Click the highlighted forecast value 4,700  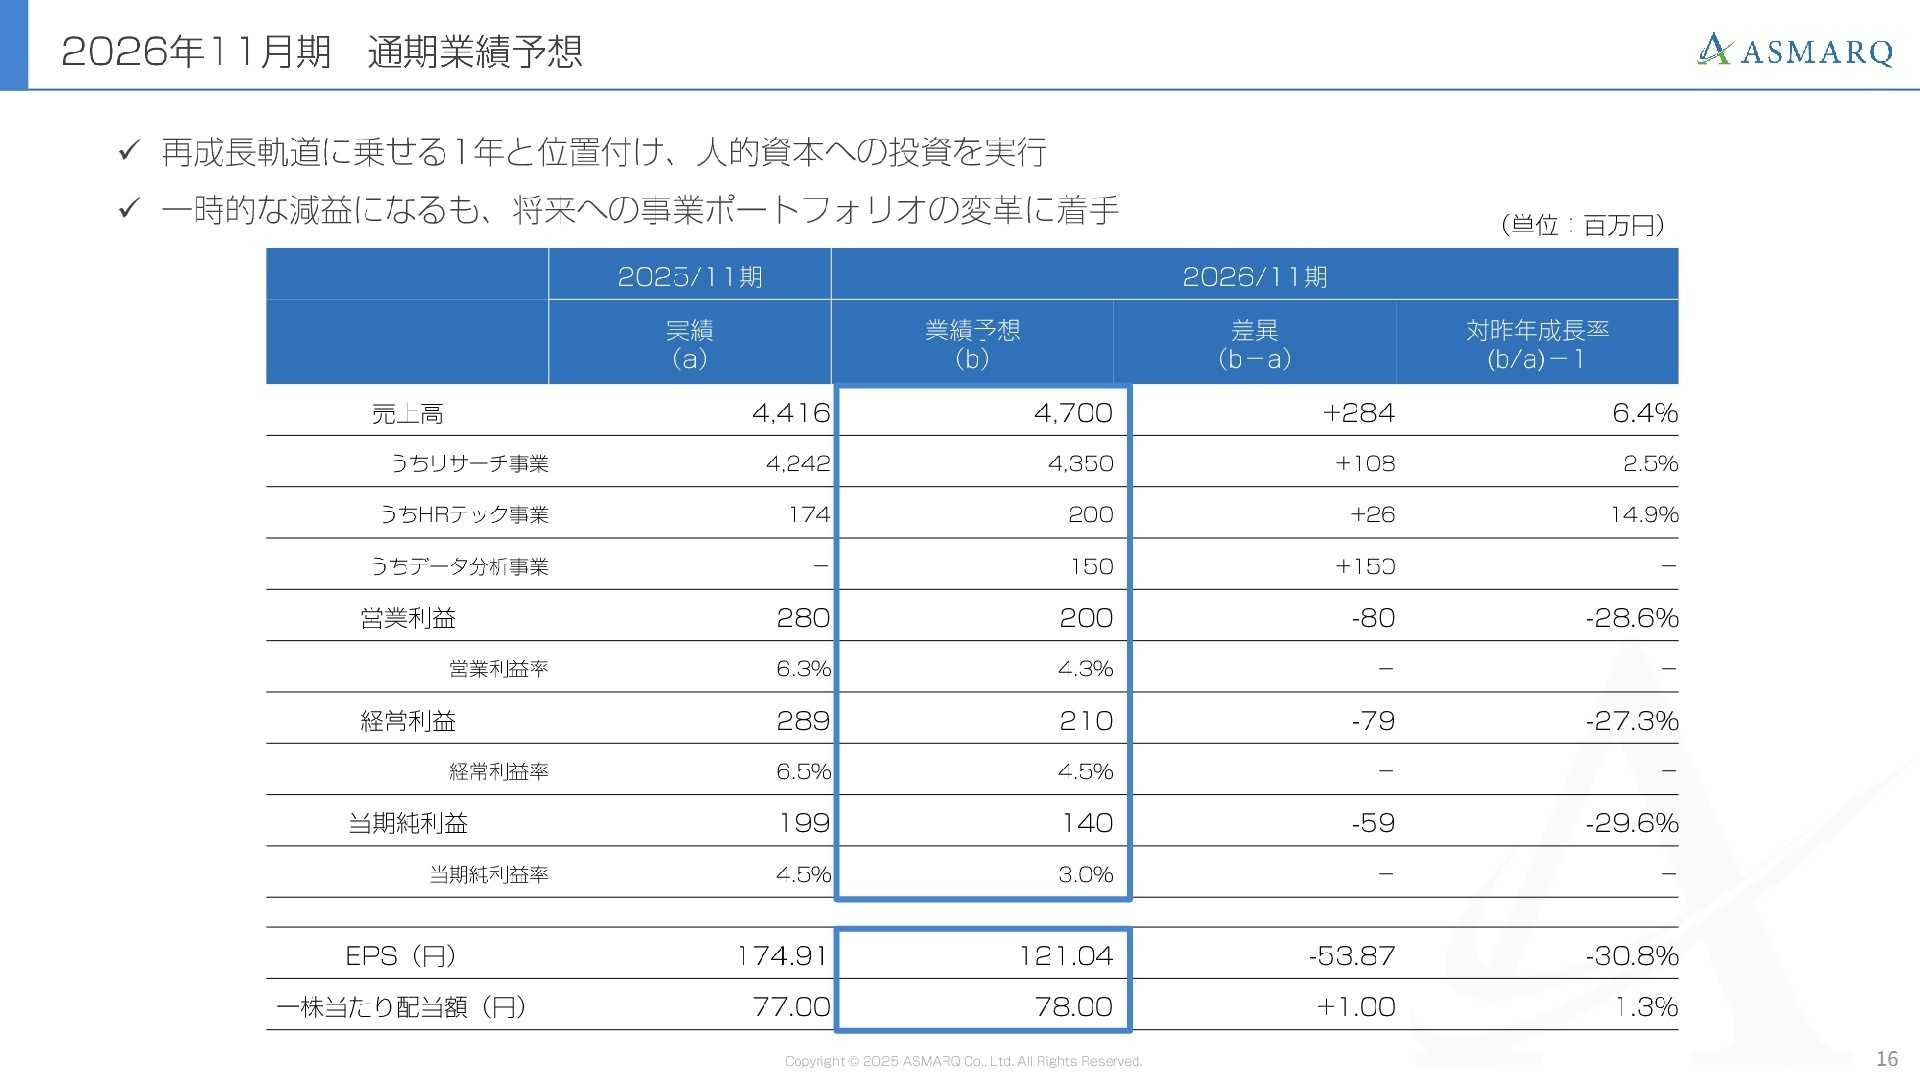[1072, 411]
